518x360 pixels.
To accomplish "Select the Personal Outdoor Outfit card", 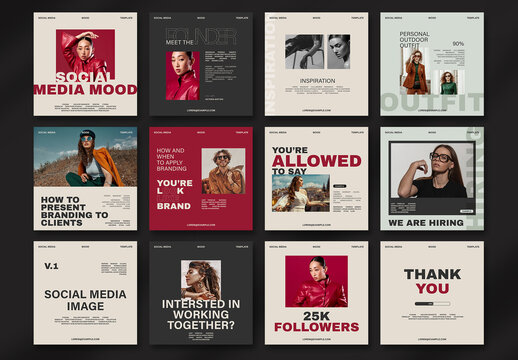I will [x=432, y=64].
